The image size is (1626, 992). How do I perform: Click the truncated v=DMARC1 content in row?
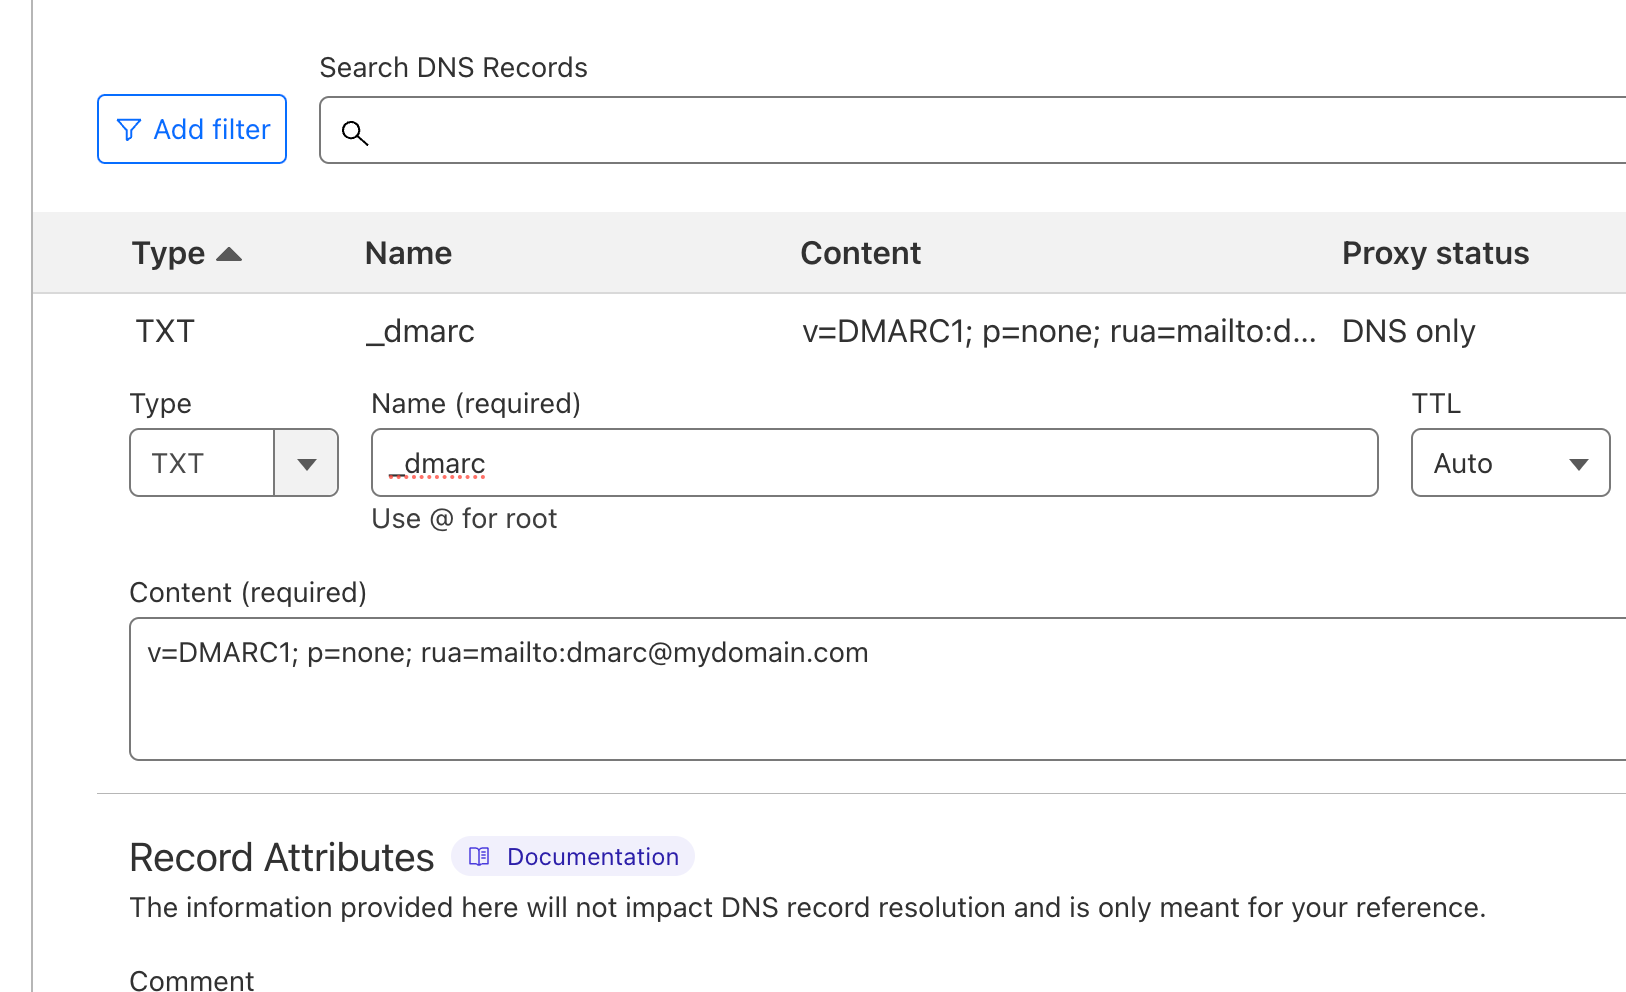pos(1058,332)
